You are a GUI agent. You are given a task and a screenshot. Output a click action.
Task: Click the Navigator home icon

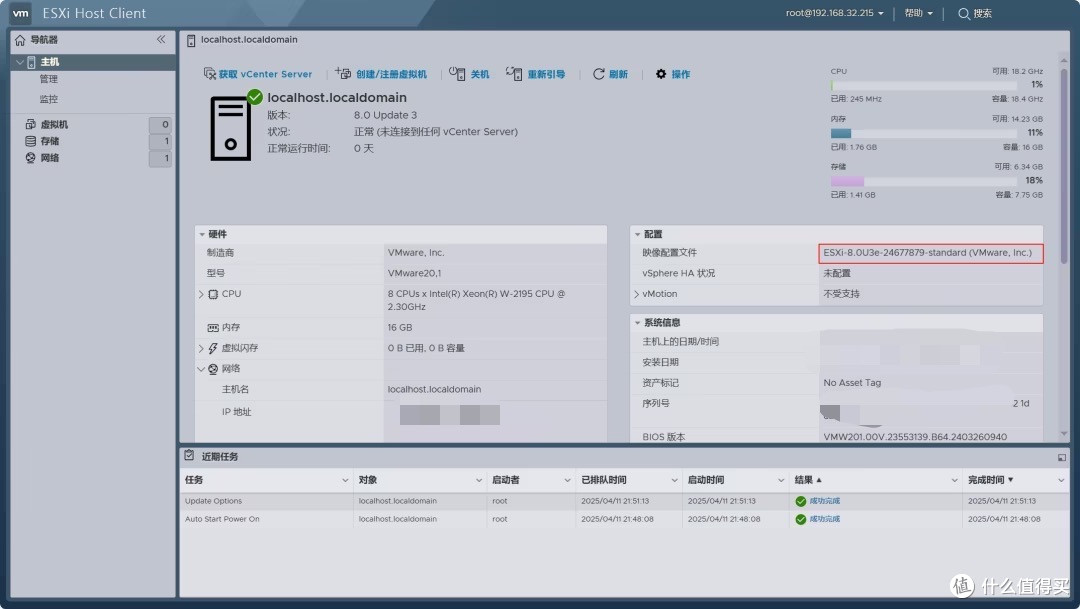20,40
